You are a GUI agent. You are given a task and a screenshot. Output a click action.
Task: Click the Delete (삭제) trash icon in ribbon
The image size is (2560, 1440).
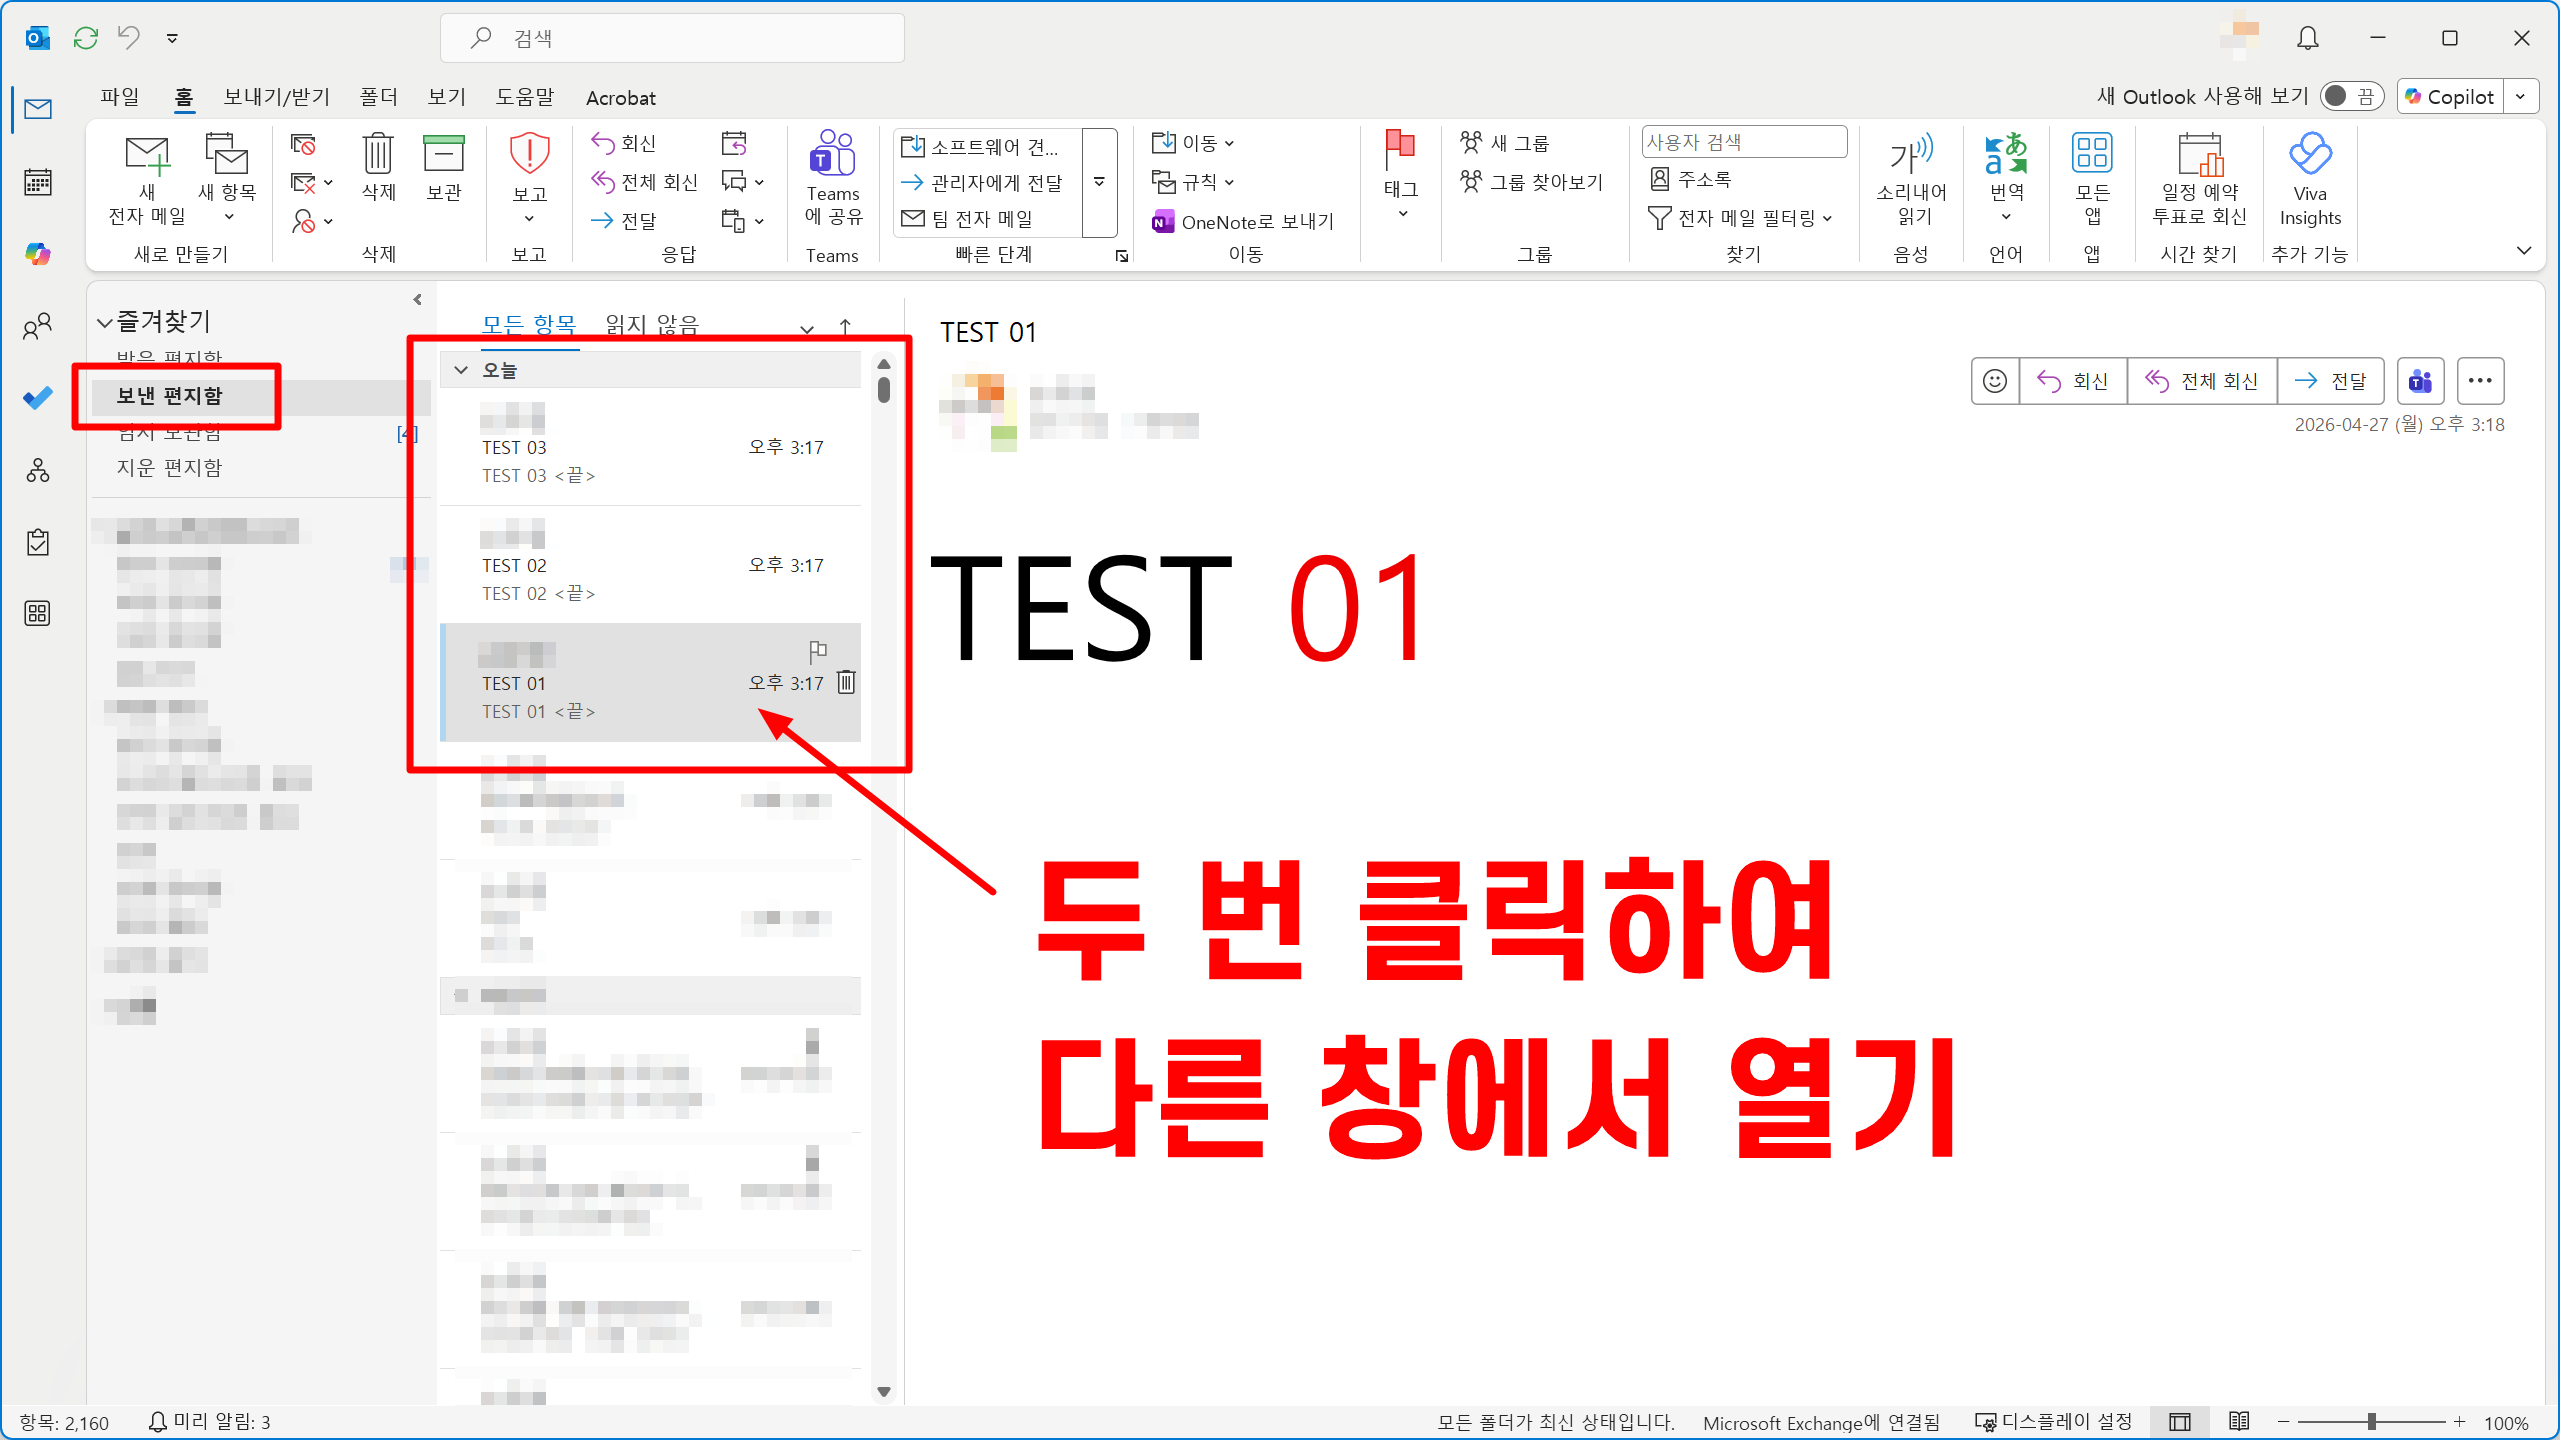(378, 155)
